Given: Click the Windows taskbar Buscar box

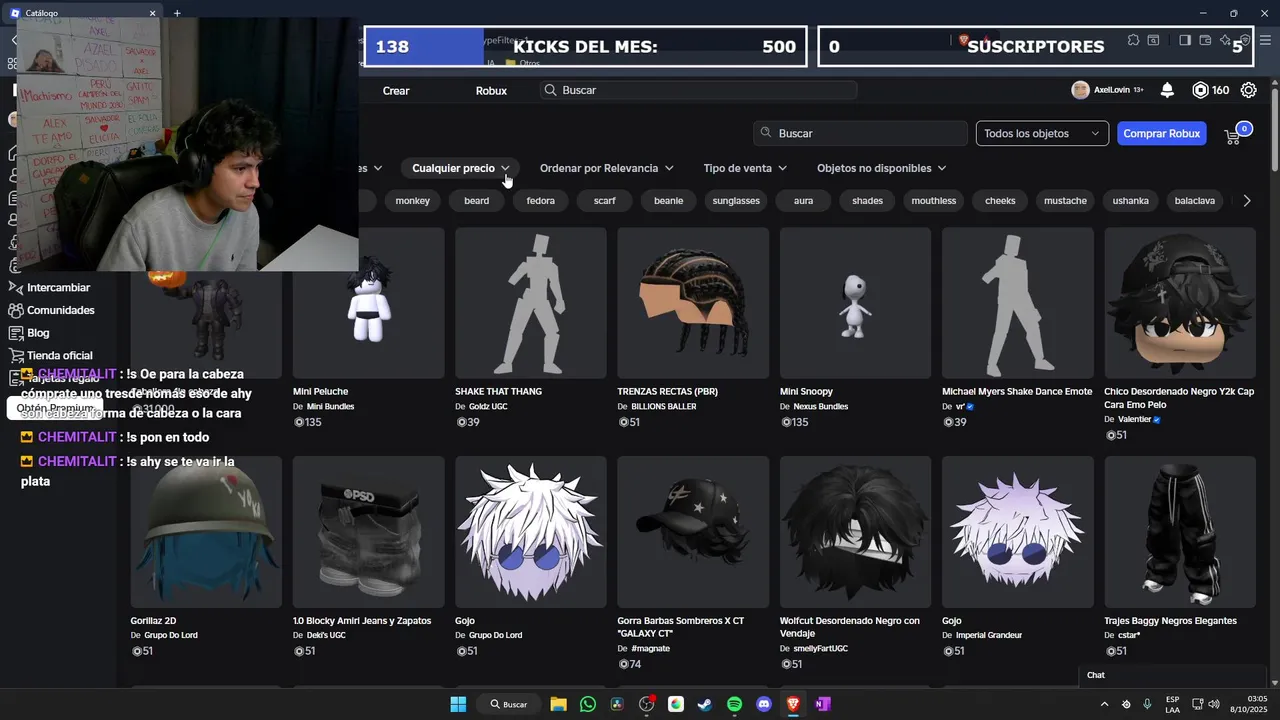Looking at the screenshot, I should pyautogui.click(x=510, y=704).
